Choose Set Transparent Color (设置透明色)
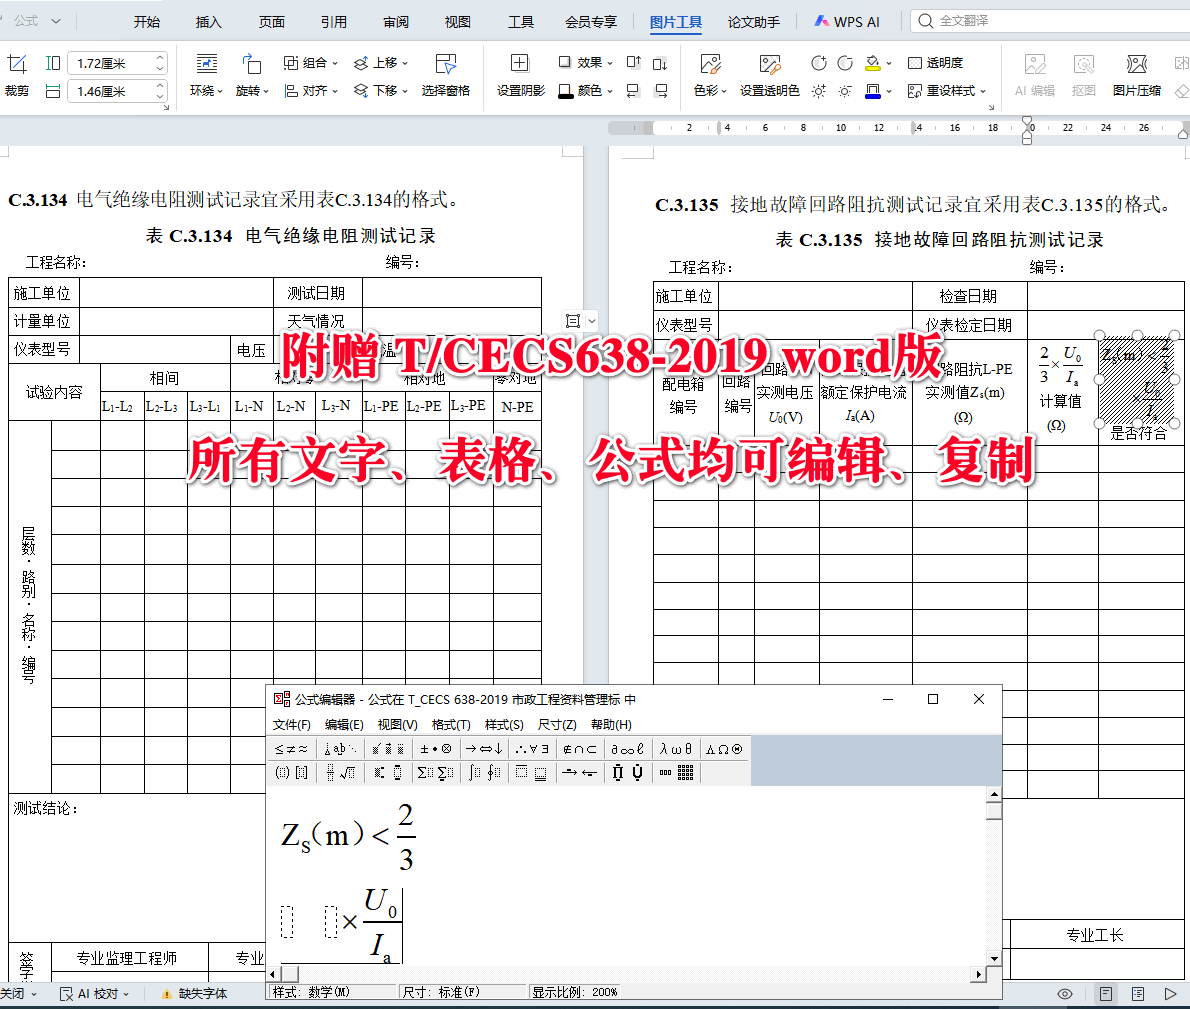 (770, 75)
